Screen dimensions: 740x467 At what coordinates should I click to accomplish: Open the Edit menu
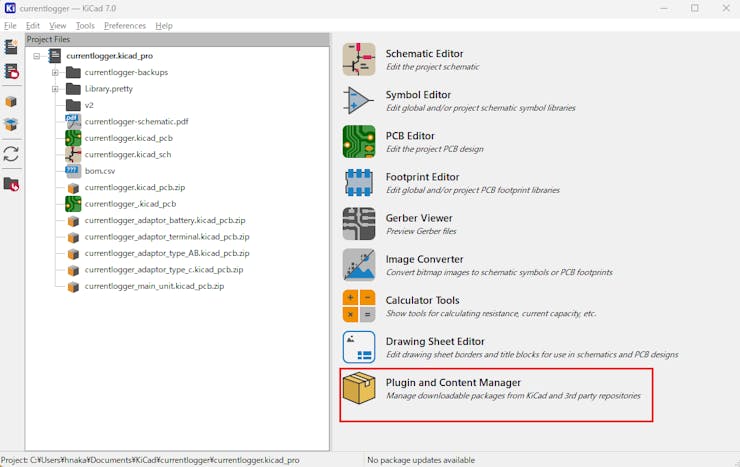(33, 25)
